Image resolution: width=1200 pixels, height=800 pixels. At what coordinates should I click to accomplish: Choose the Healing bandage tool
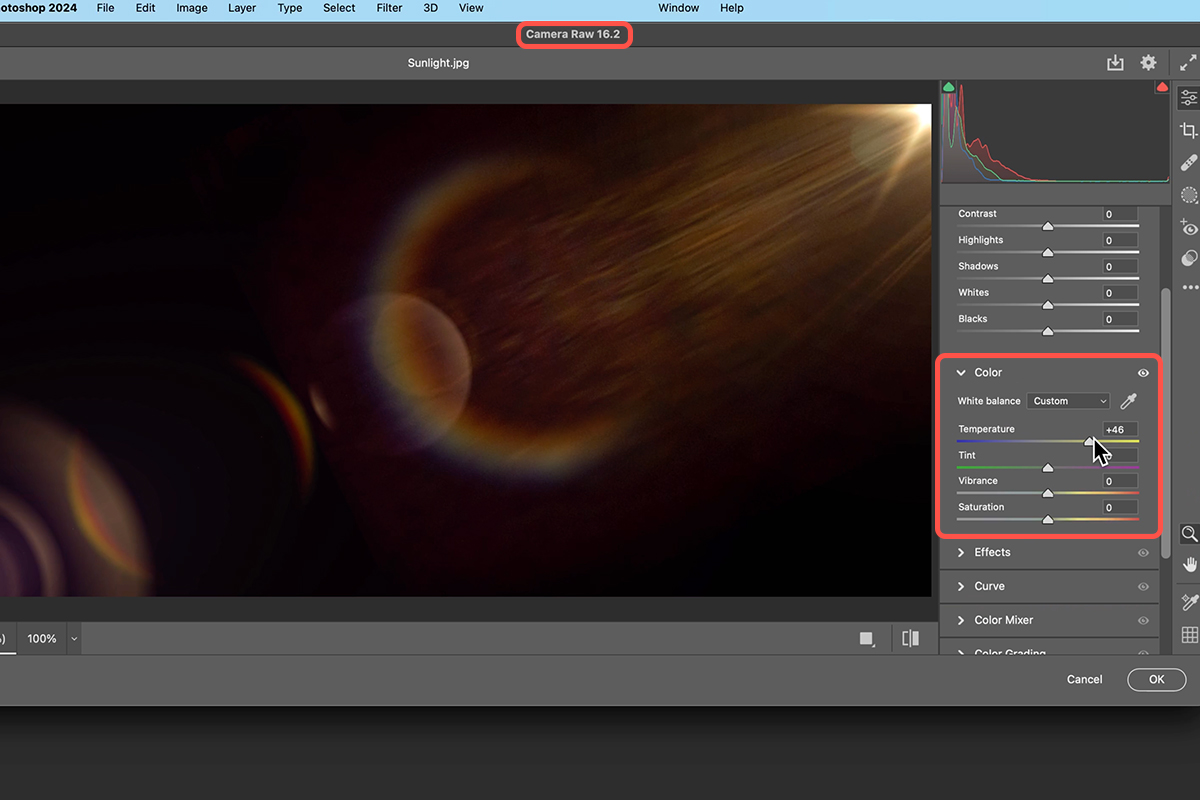coord(1188,162)
